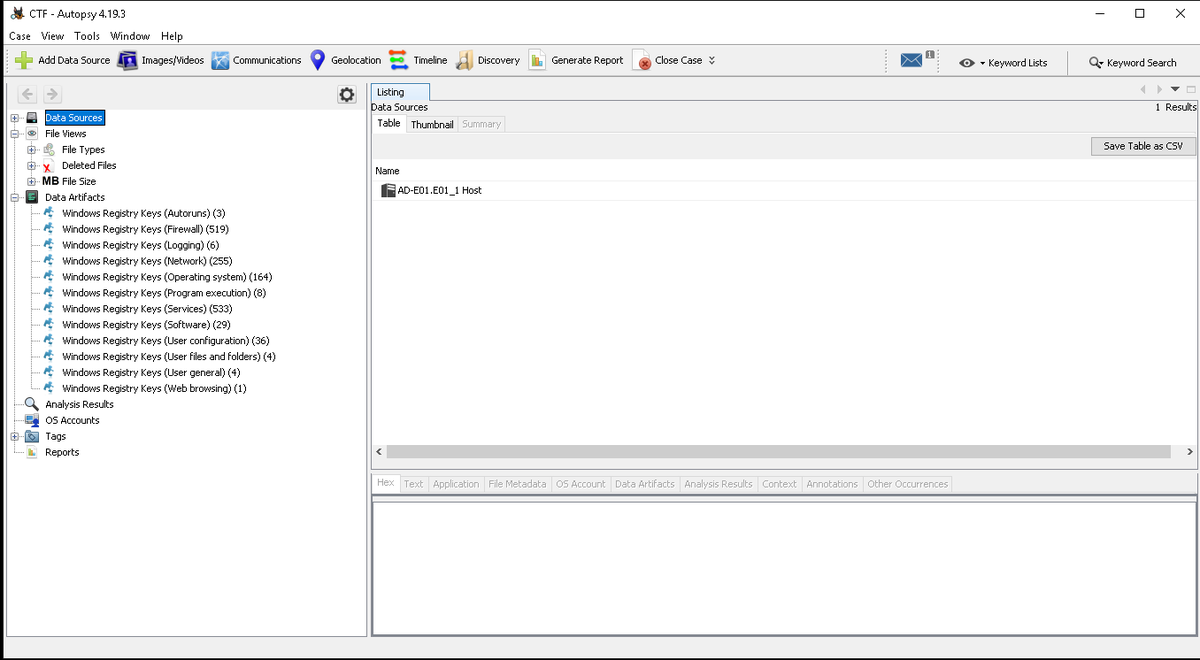Switch to the File Metadata tab
Screen dimensions: 1200x660
click(x=517, y=484)
